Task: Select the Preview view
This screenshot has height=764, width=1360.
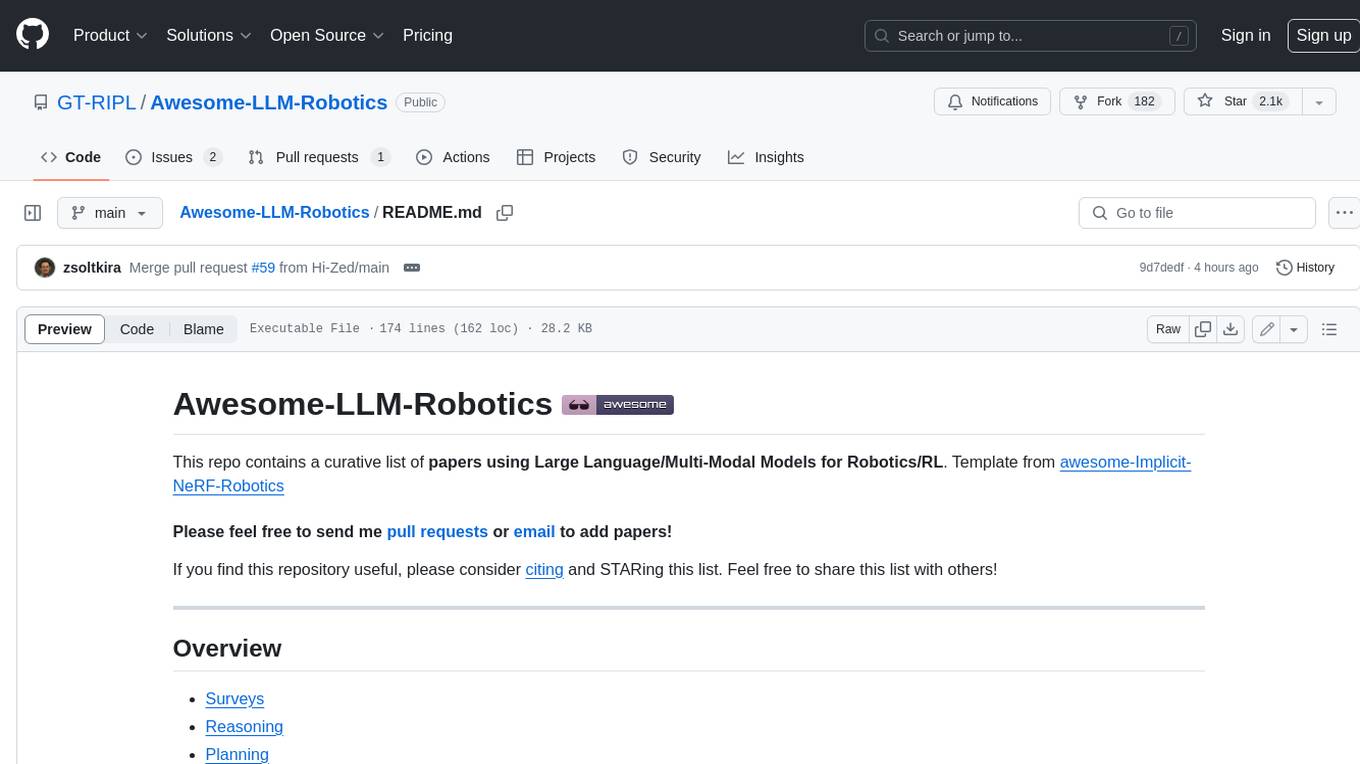Action: pyautogui.click(x=65, y=329)
